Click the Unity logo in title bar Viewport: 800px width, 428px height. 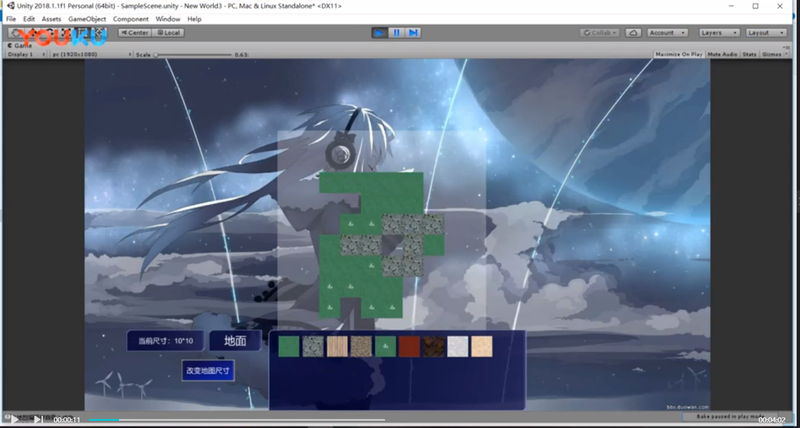point(10,6)
